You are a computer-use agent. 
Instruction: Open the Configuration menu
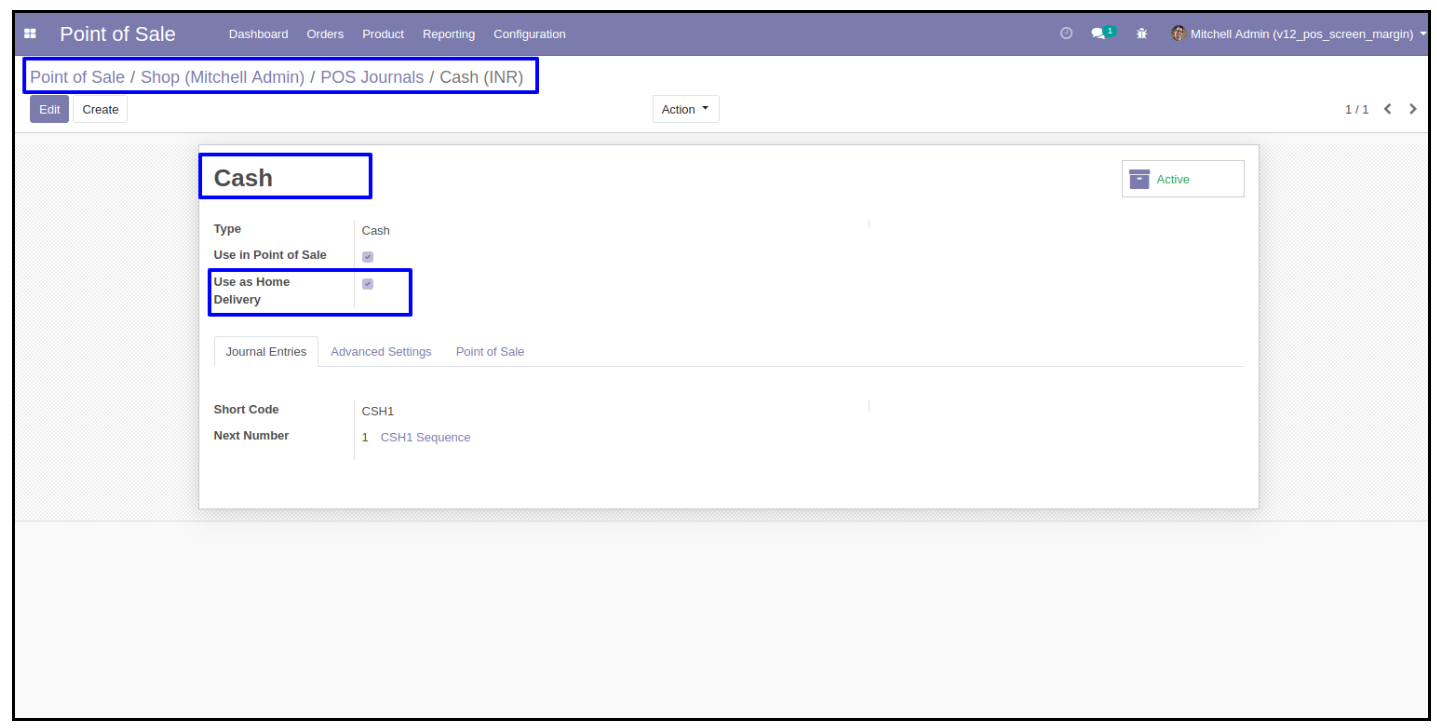529,35
